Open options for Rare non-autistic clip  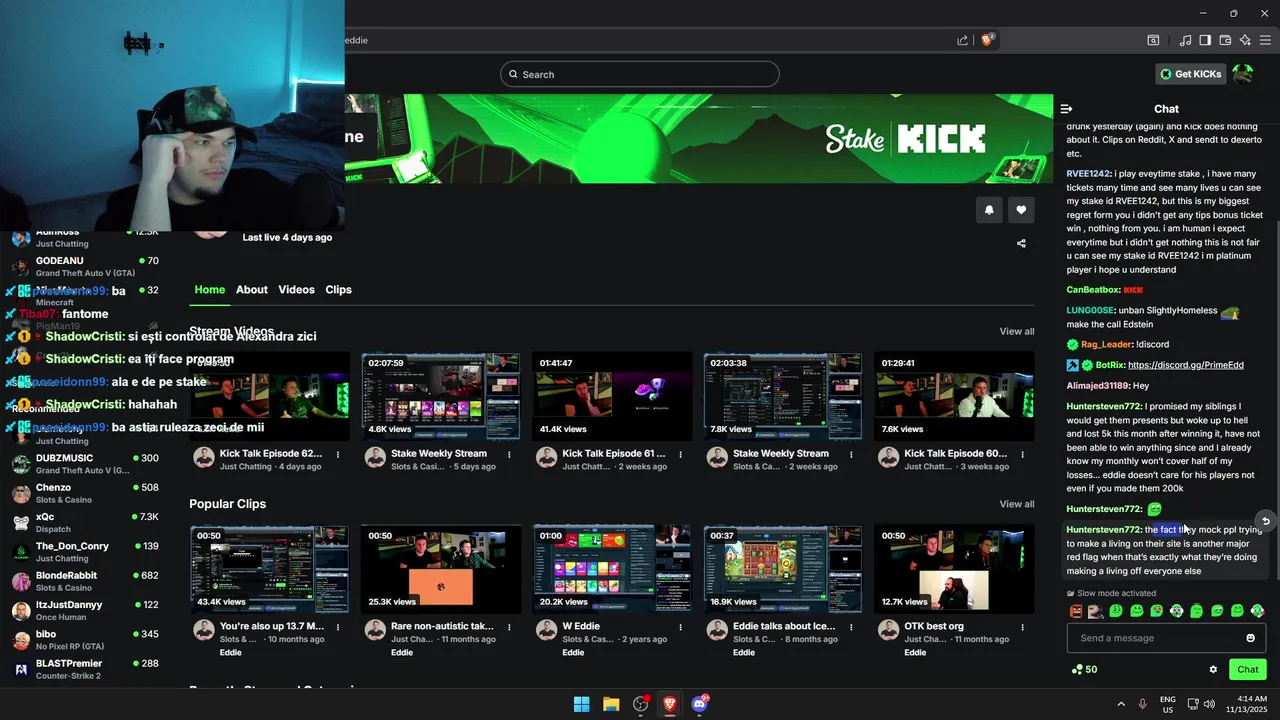click(x=509, y=627)
